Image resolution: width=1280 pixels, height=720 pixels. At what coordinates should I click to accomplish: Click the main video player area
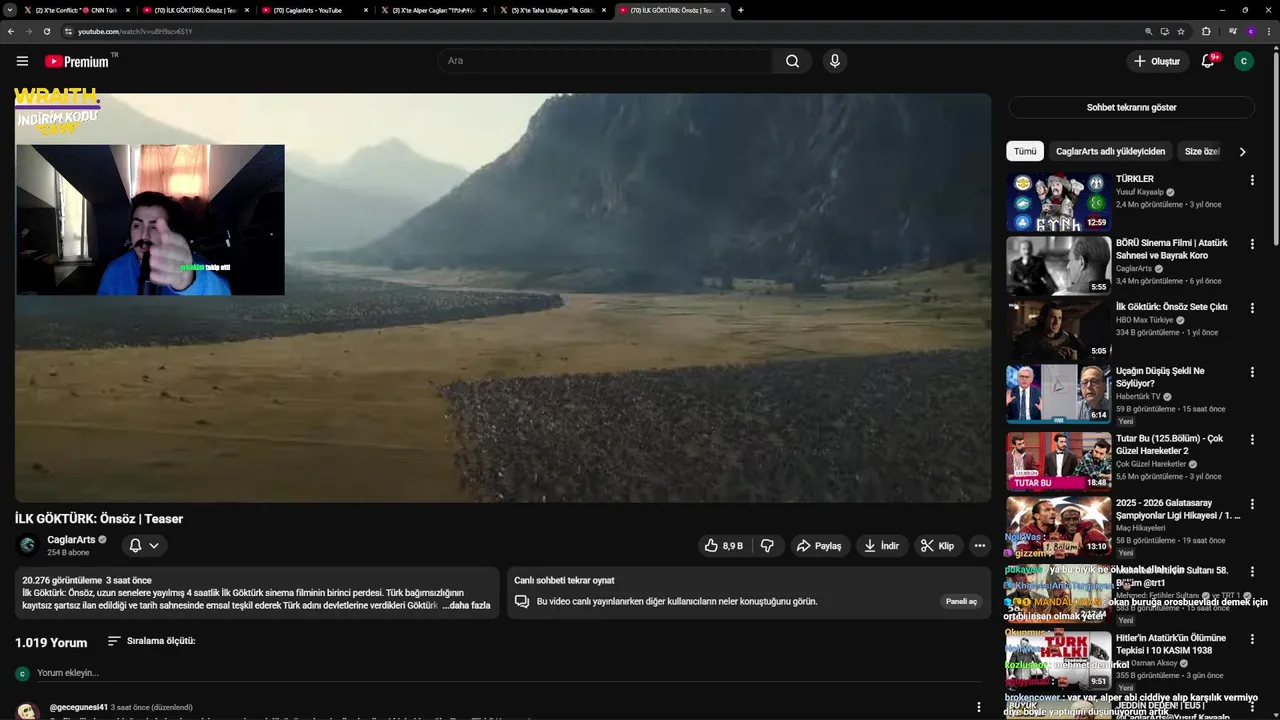click(503, 298)
